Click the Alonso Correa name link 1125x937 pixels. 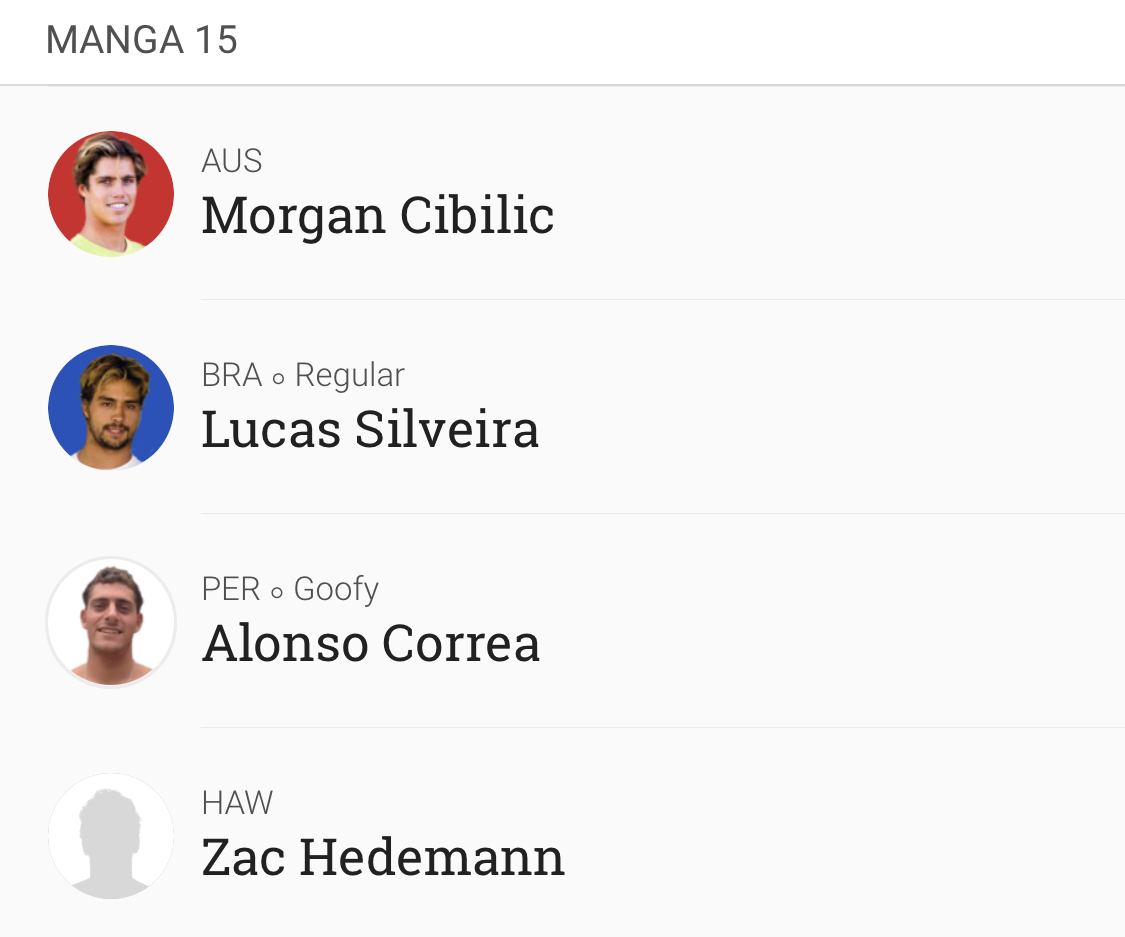(370, 643)
